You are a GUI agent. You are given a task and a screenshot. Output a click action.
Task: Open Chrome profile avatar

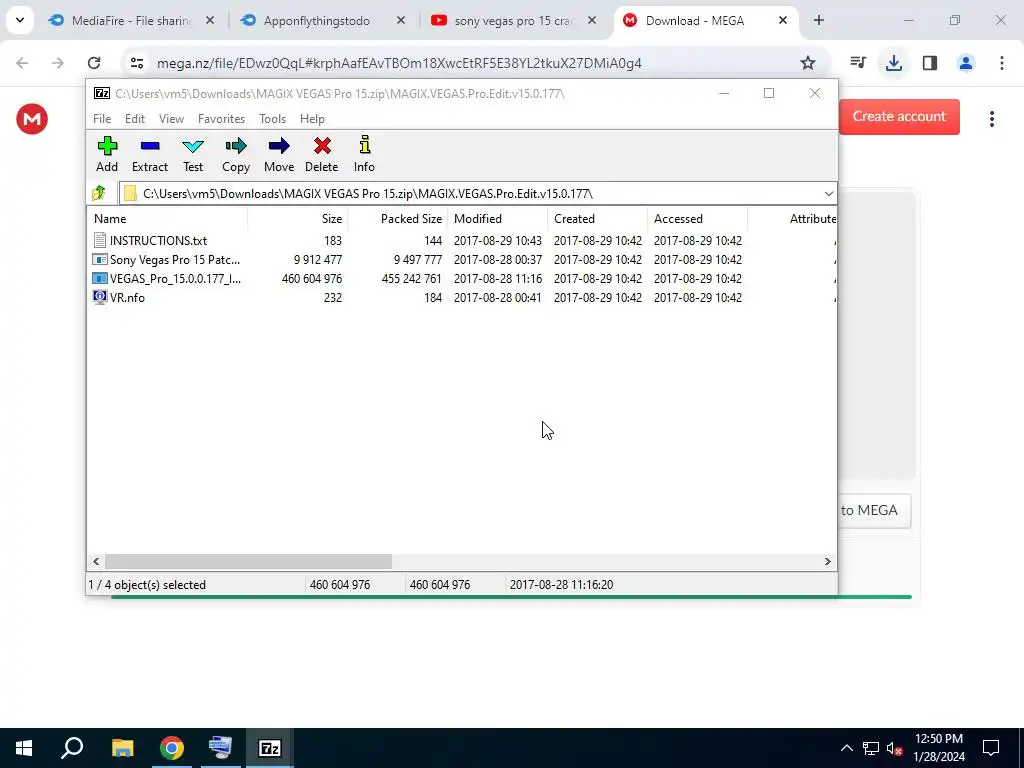click(965, 63)
